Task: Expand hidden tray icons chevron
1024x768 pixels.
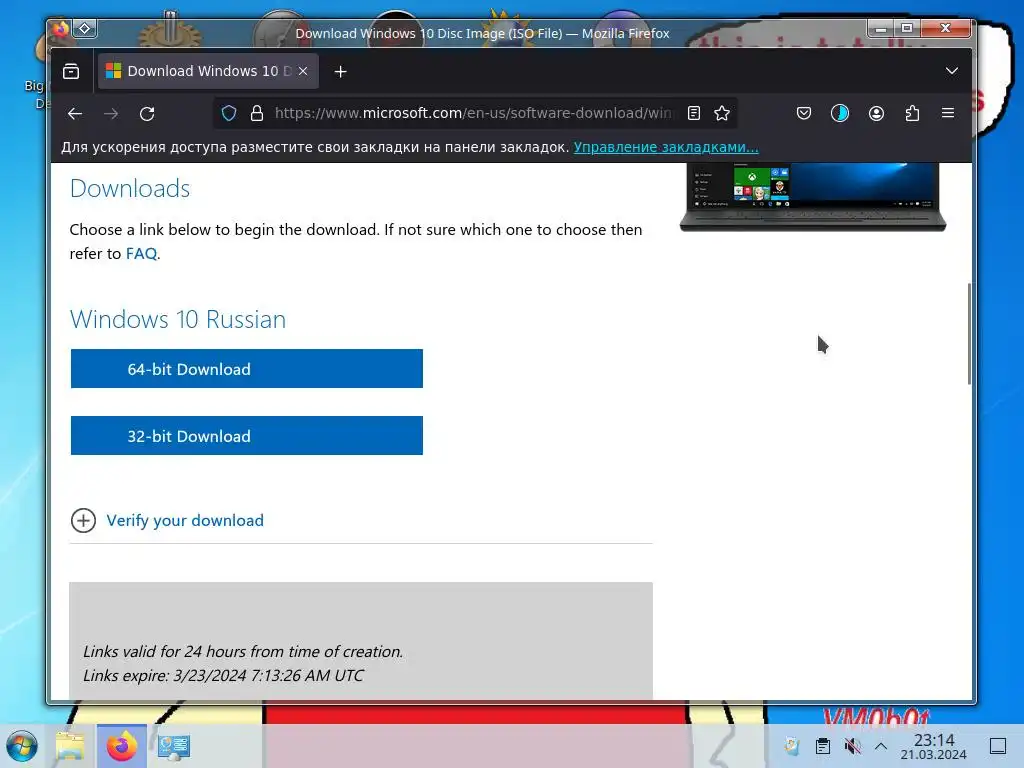Action: (880, 746)
